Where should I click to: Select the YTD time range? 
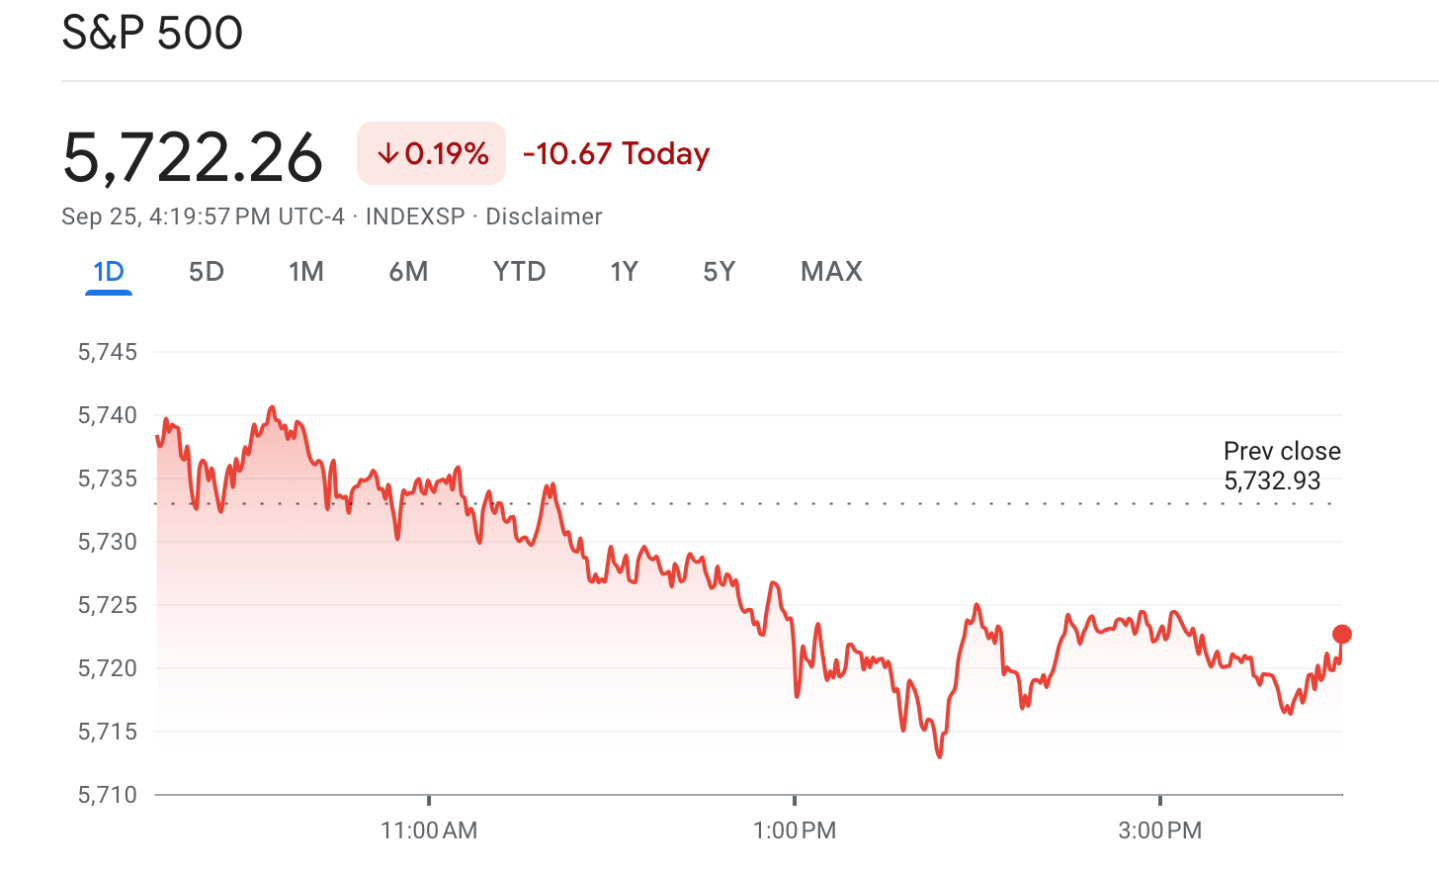(517, 271)
